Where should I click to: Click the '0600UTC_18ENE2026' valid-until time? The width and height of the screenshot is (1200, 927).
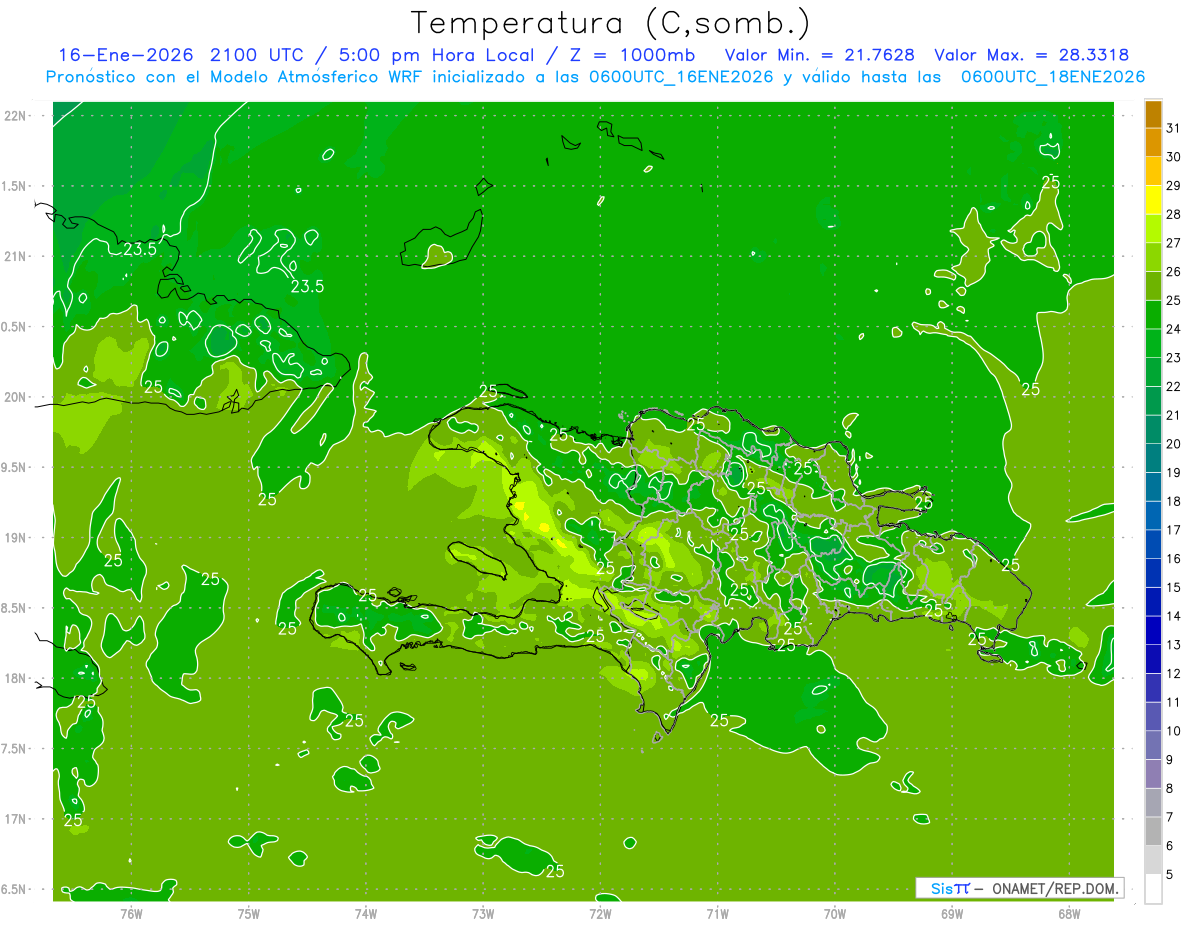1053,77
